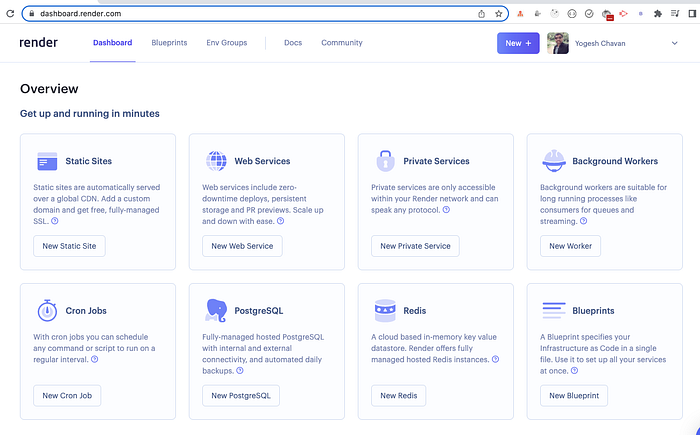The width and height of the screenshot is (700, 435).
Task: Click the Overview heading
Action: [x=49, y=89]
